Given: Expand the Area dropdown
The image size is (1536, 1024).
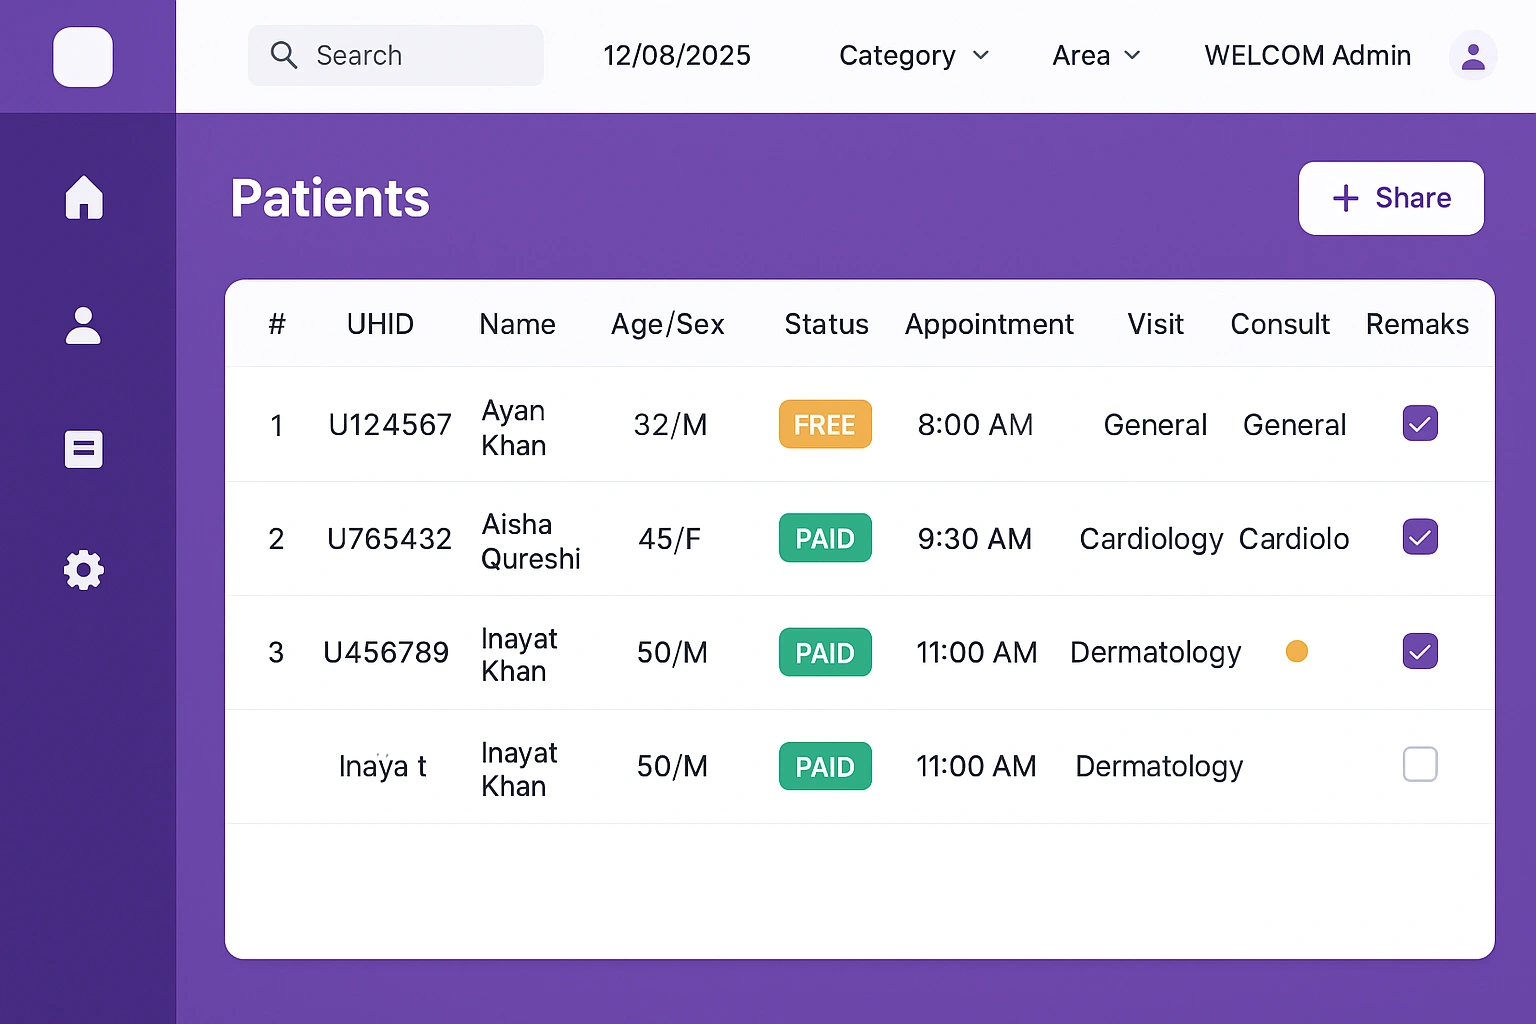Looking at the screenshot, I should [x=1096, y=56].
